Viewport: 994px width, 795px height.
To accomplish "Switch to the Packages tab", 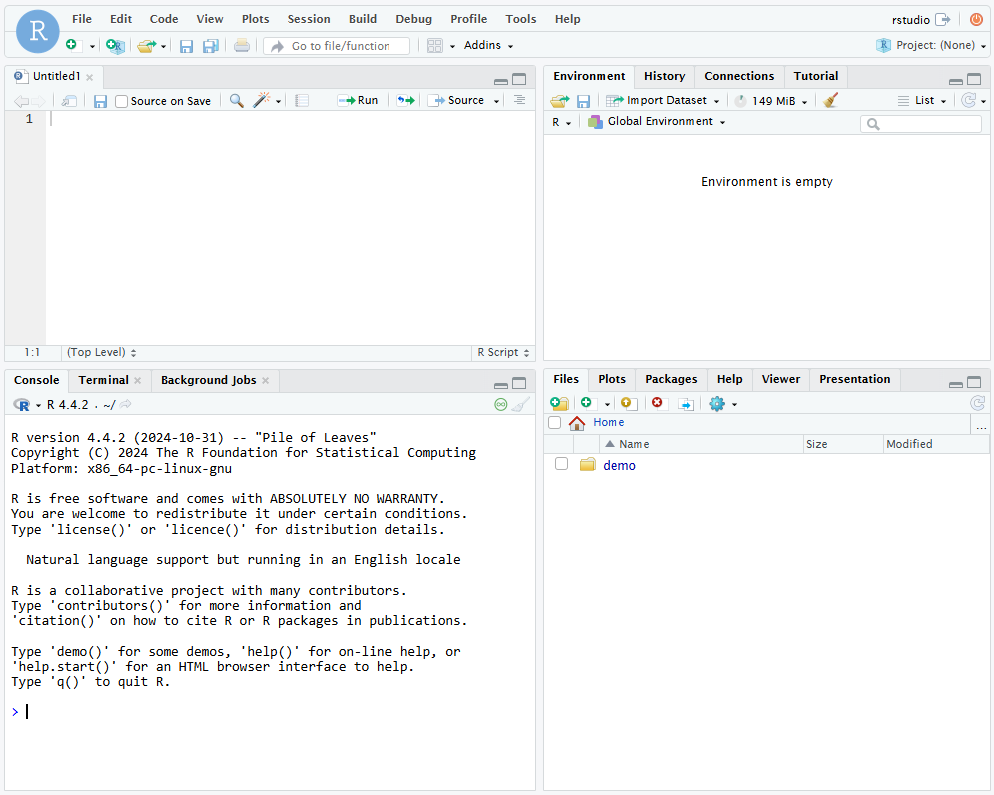I will tap(671, 379).
